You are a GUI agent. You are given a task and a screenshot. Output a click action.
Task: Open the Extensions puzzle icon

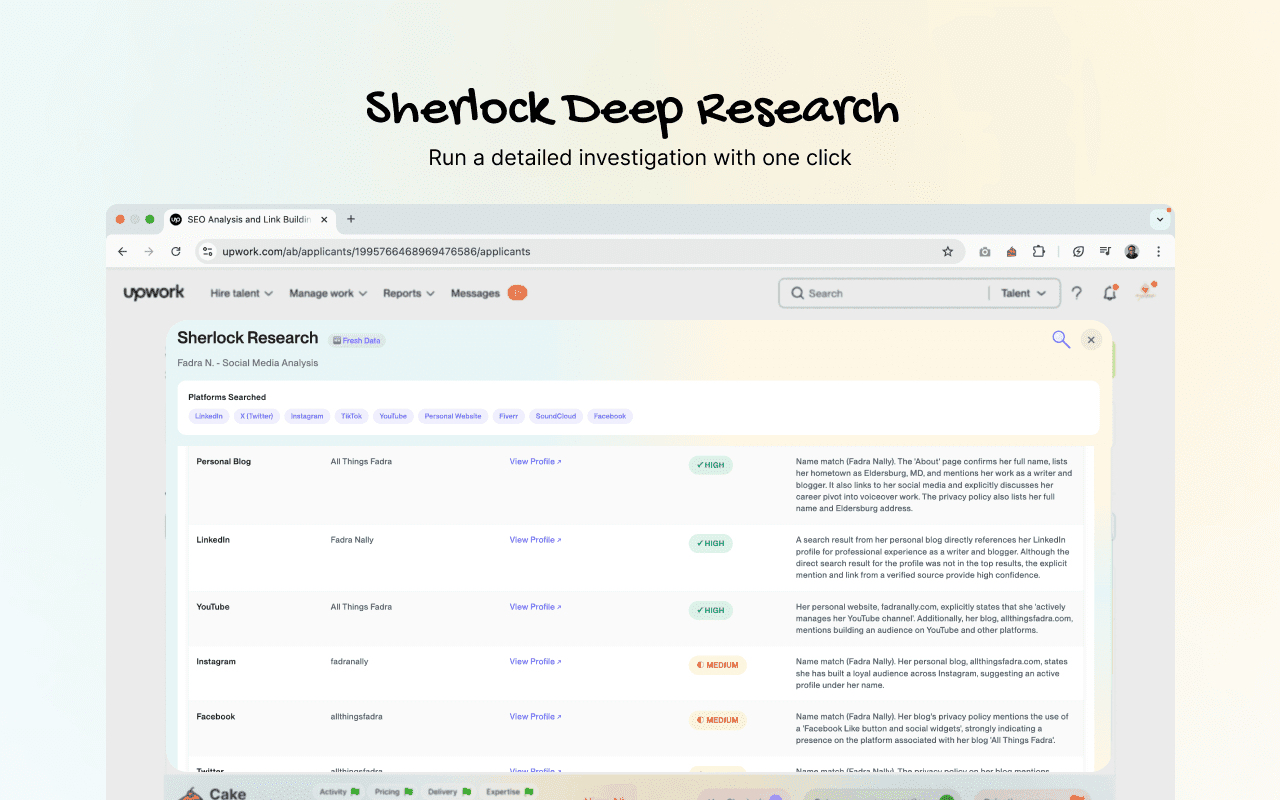point(1039,252)
